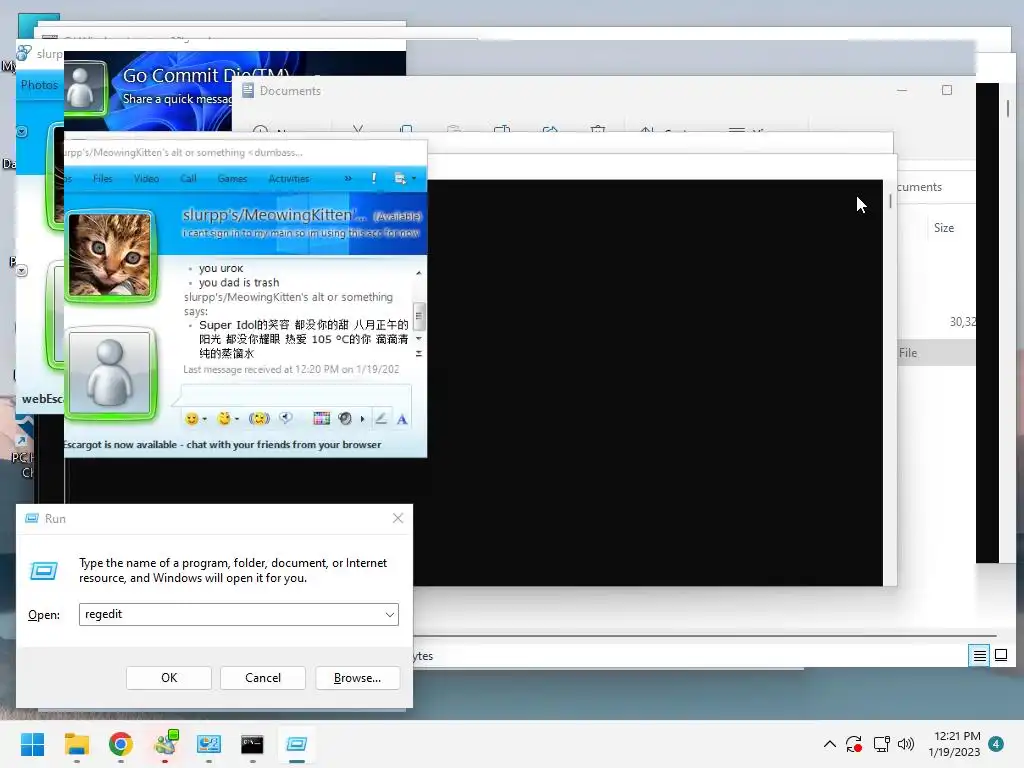Click the Size column header in Documents window
The height and width of the screenshot is (768, 1024).
click(944, 228)
